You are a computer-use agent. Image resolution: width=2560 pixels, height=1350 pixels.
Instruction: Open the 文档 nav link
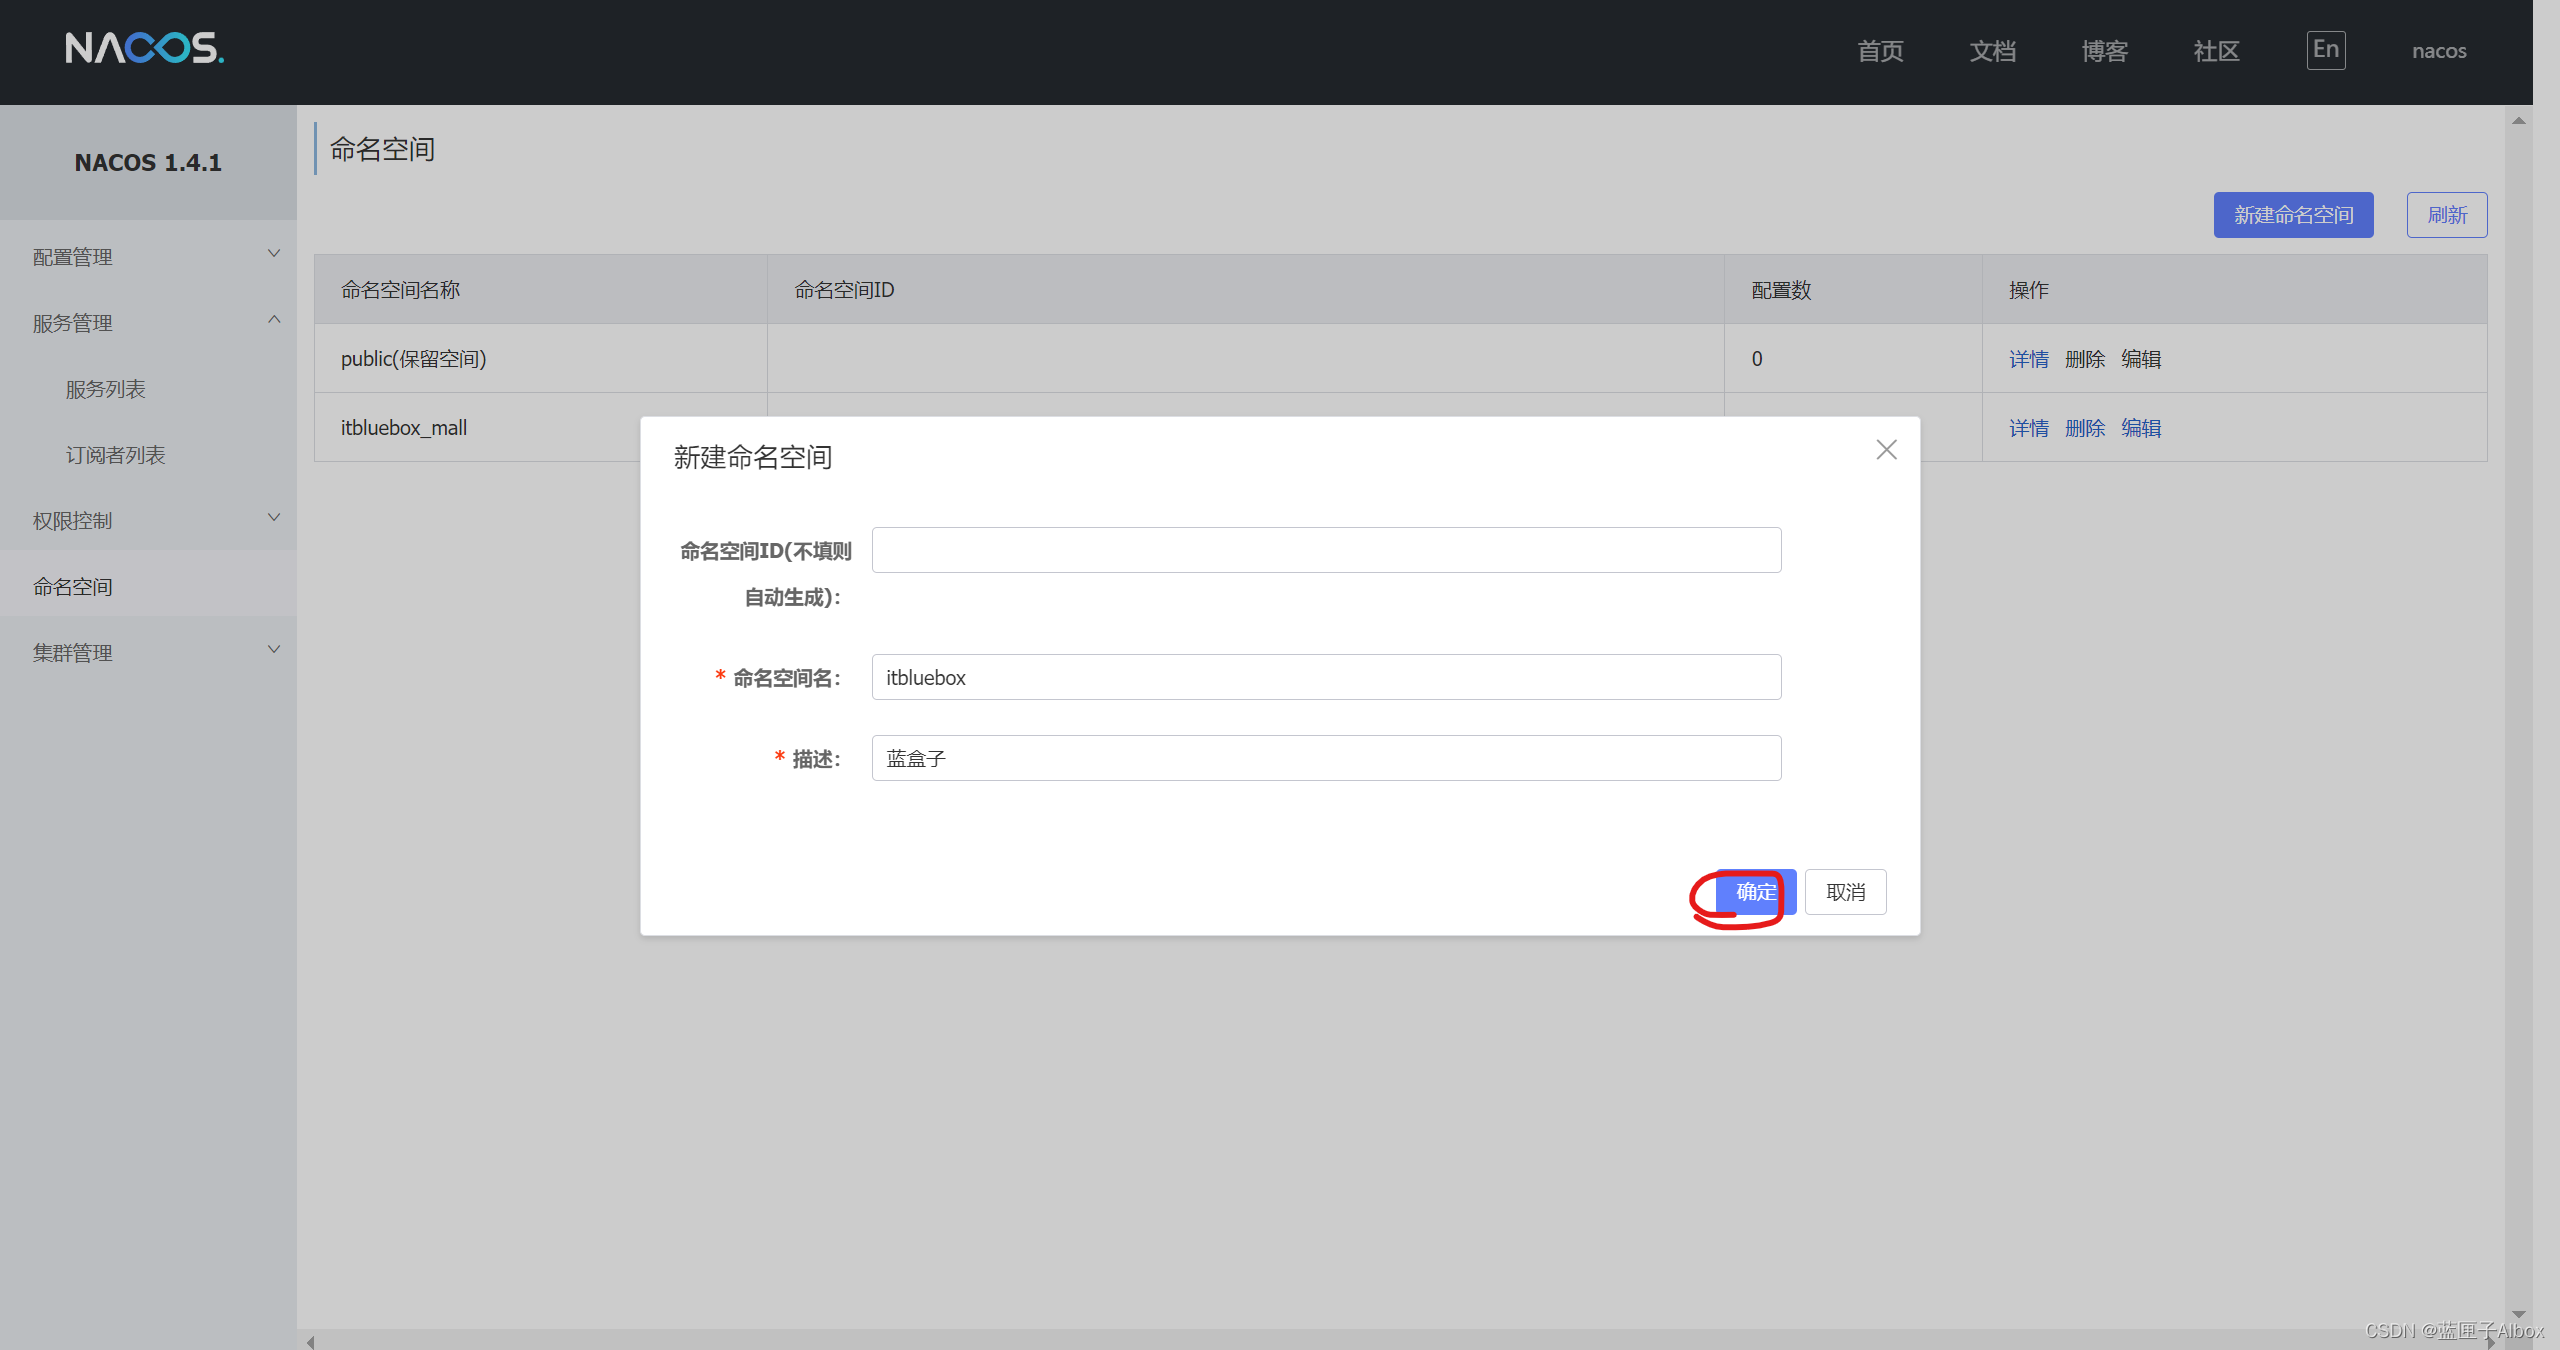point(1992,51)
